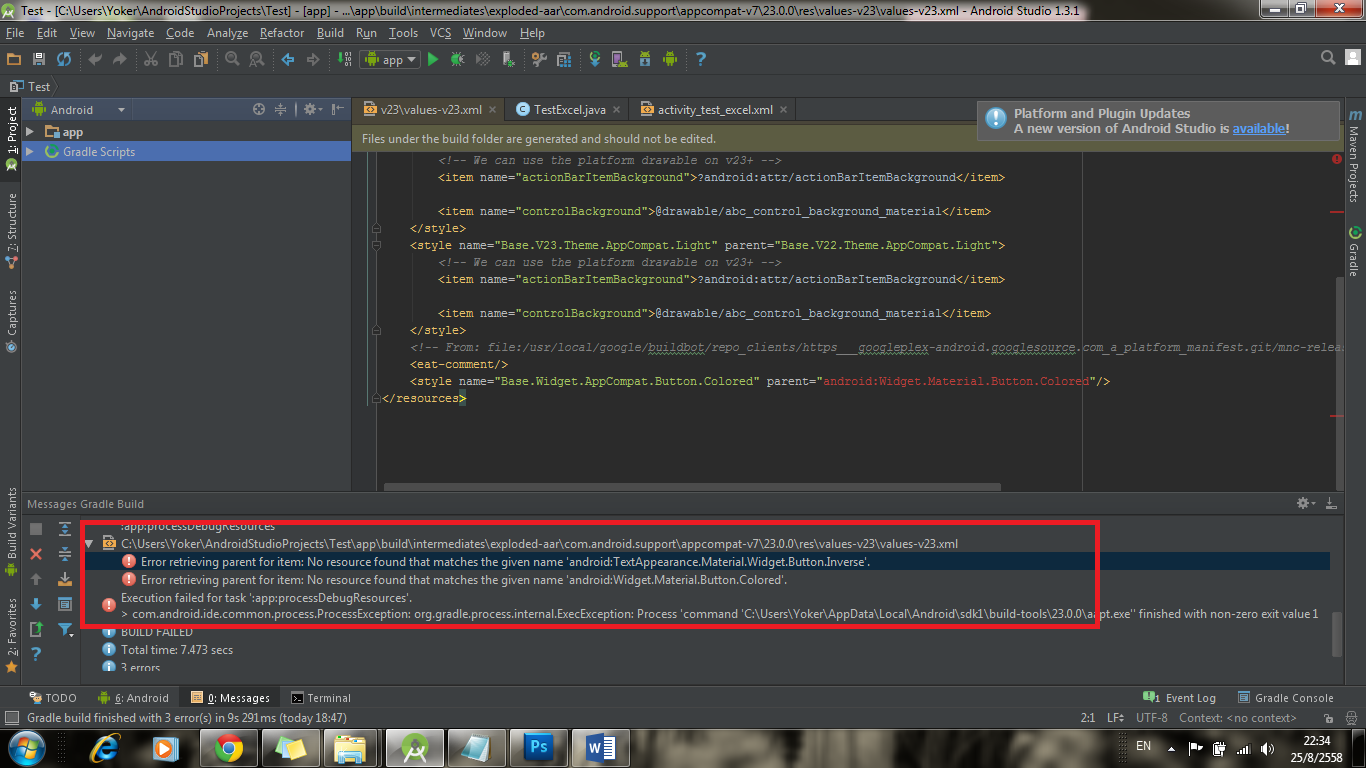Click Expand All in Messages panel
This screenshot has width=1366, height=768.
pyautogui.click(x=65, y=529)
